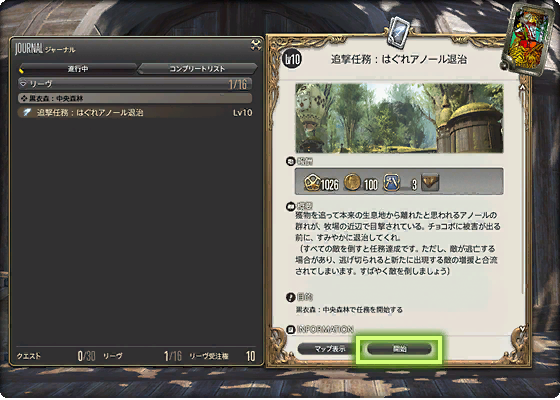Viewport: 560px width, 400px height.
Task: Close the Journal window with X icon
Action: pos(256,45)
